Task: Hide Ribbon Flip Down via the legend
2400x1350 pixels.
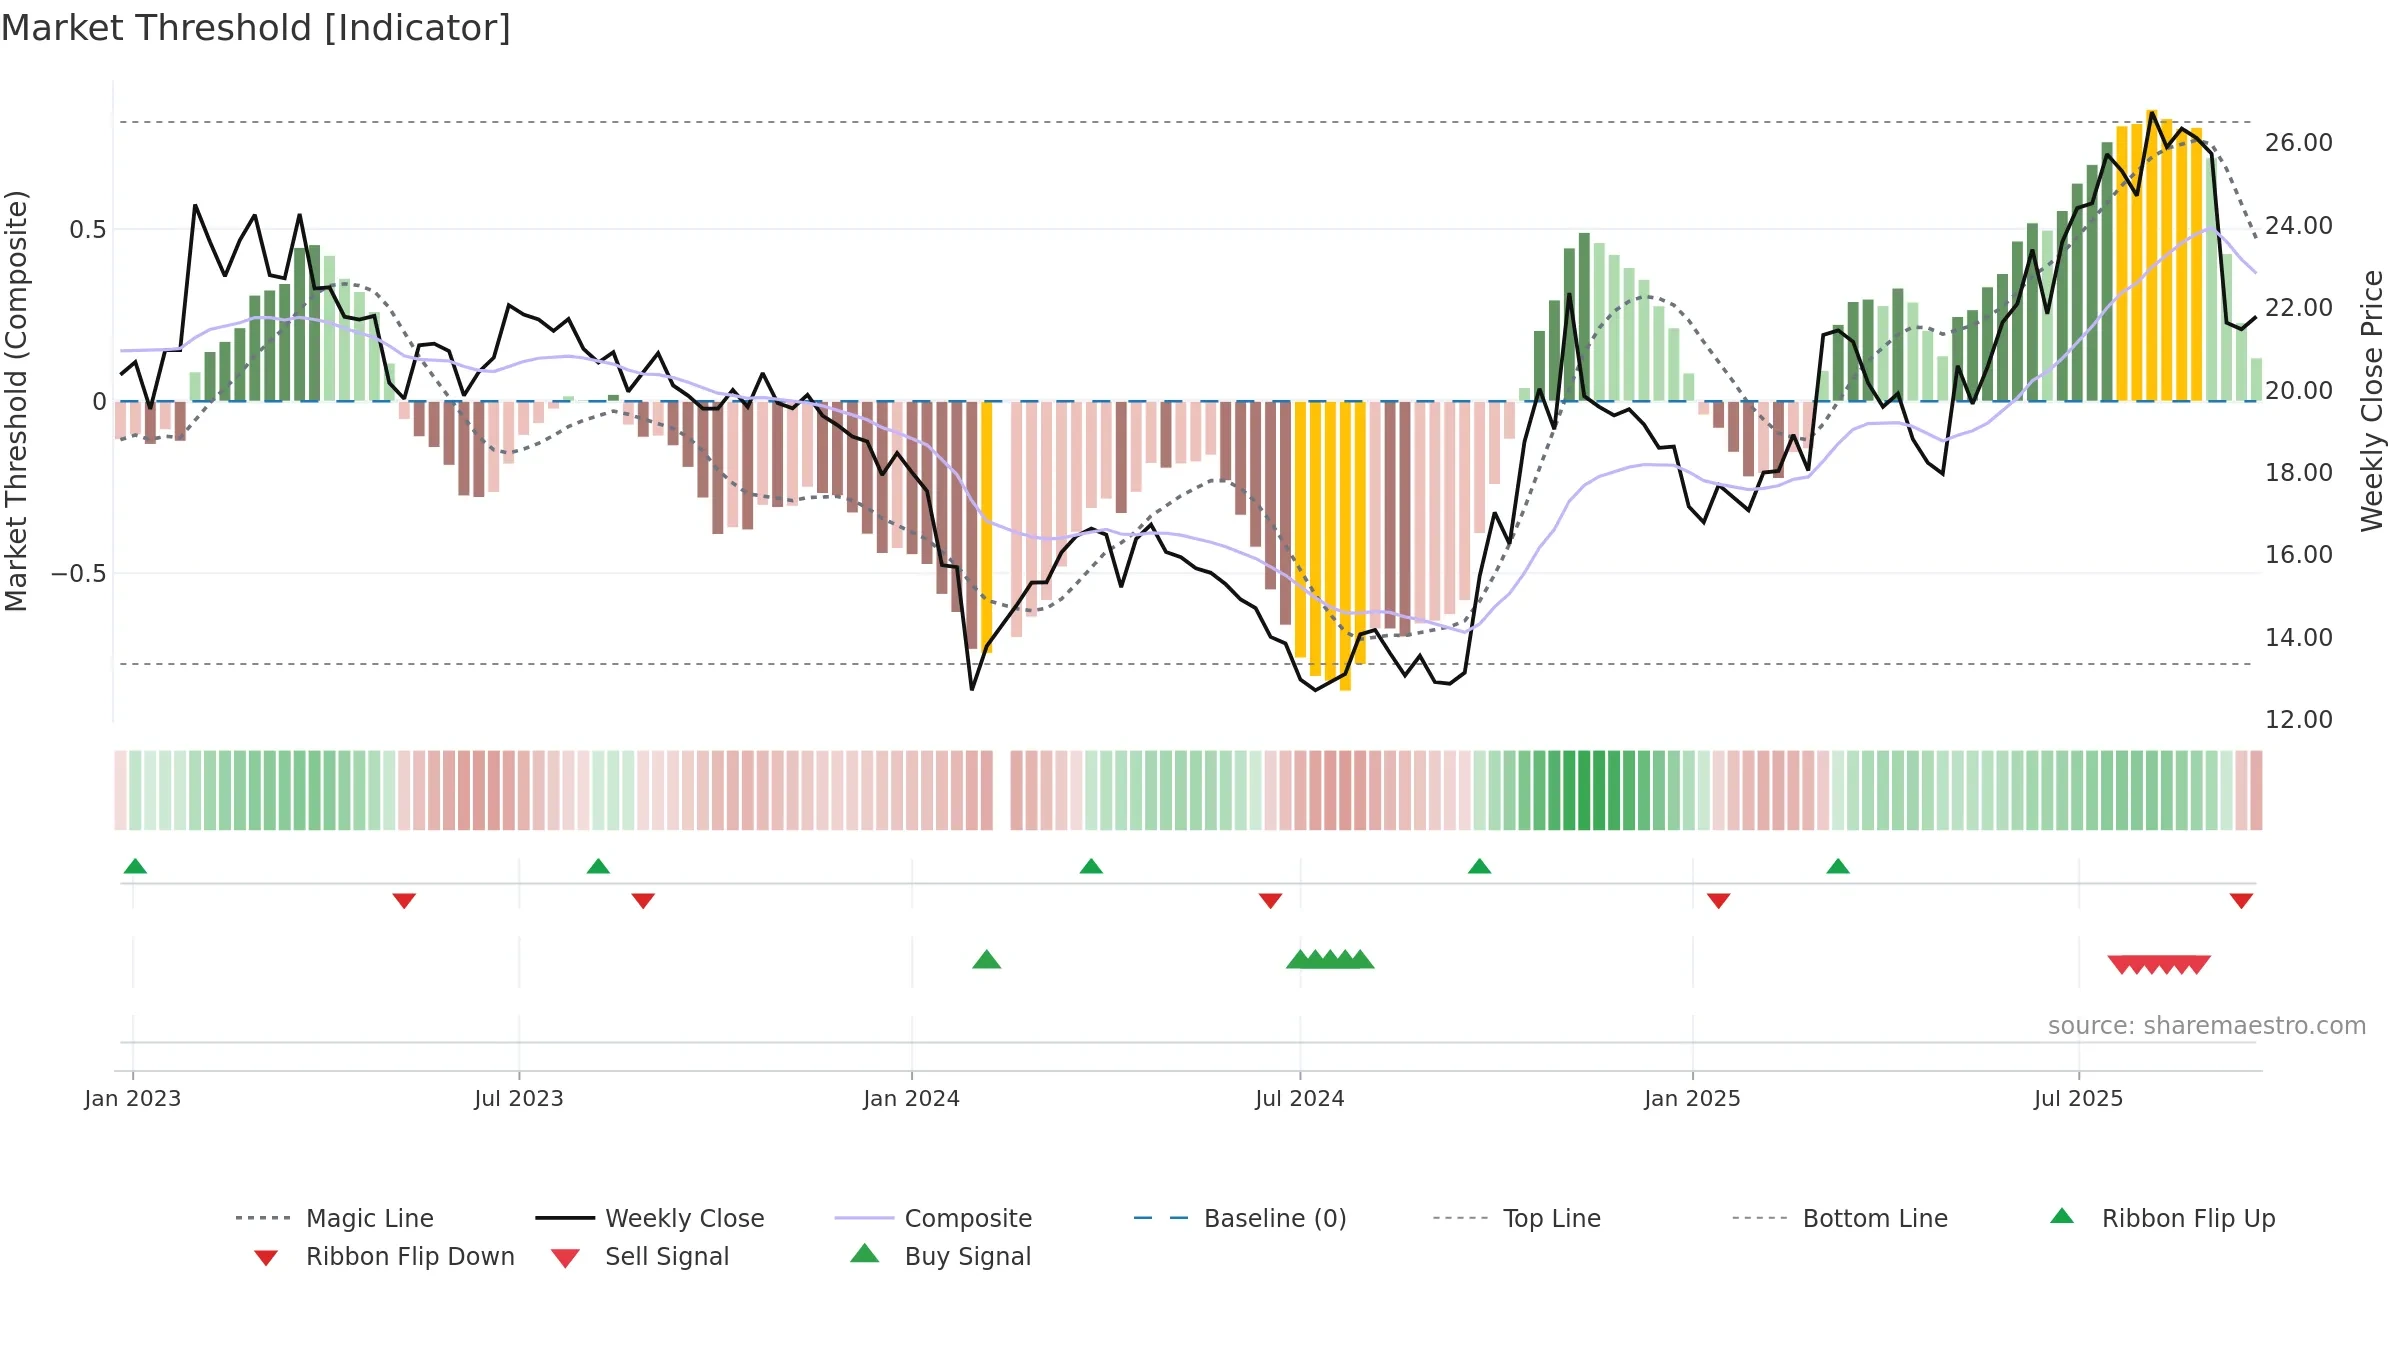Action: (x=384, y=1256)
